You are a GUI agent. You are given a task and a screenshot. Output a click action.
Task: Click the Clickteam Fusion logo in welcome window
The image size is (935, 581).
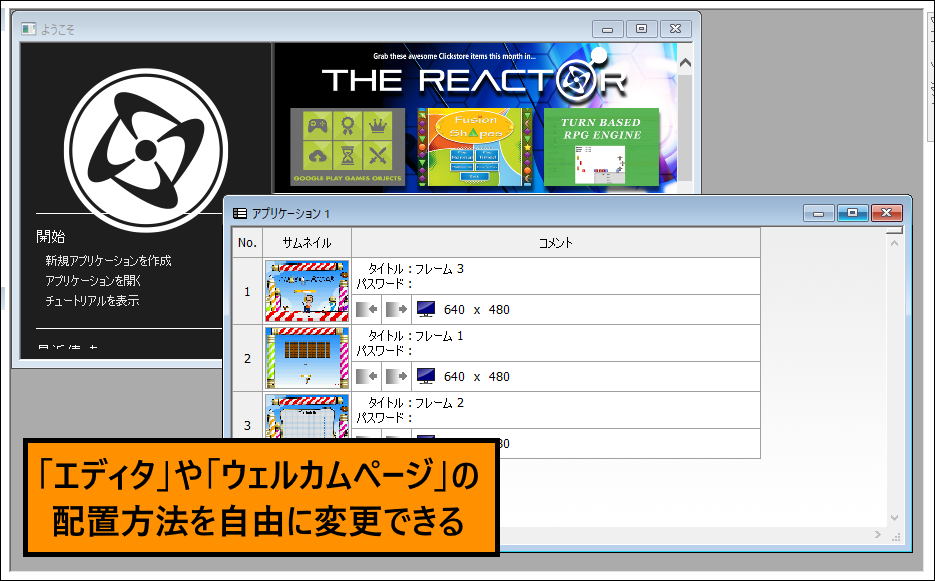point(145,150)
